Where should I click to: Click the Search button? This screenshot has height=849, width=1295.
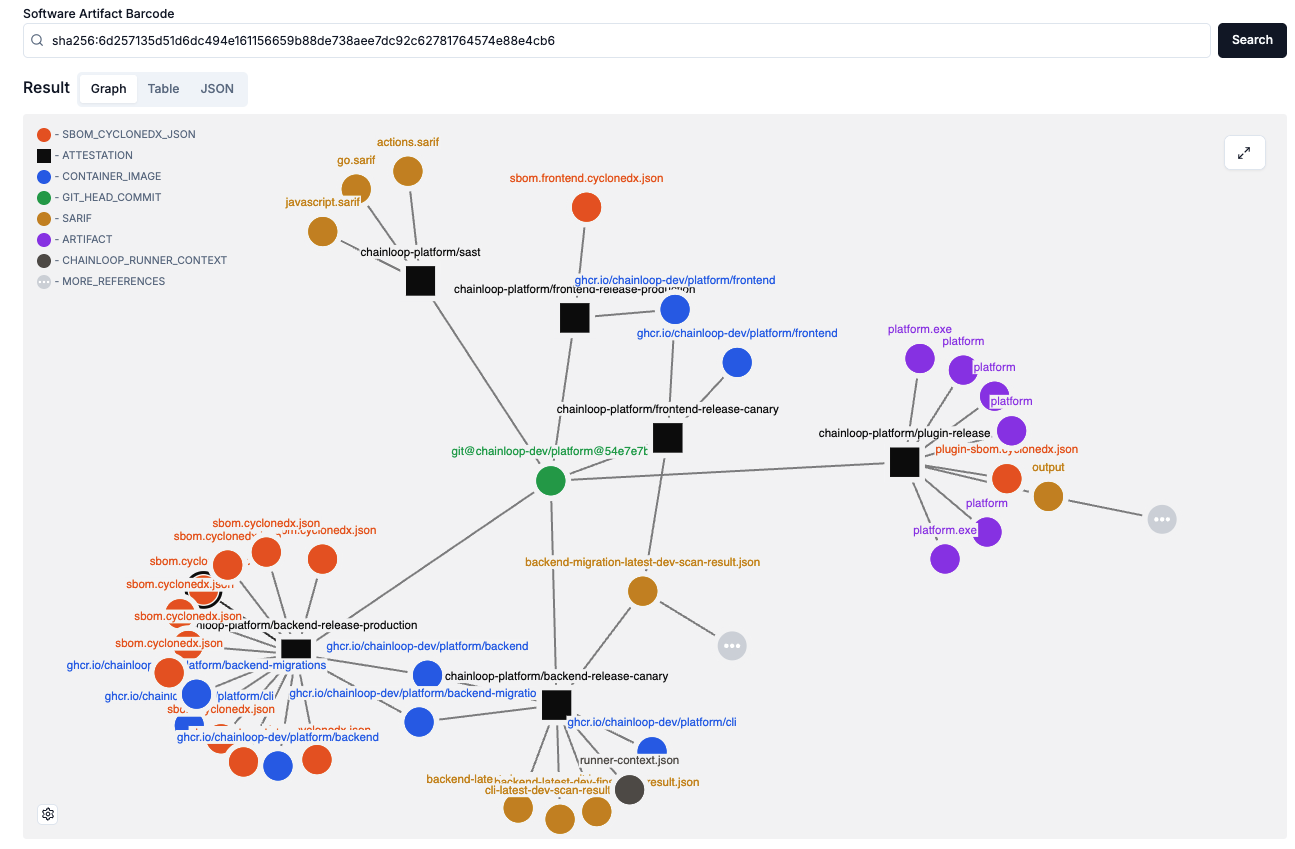pyautogui.click(x=1252, y=40)
